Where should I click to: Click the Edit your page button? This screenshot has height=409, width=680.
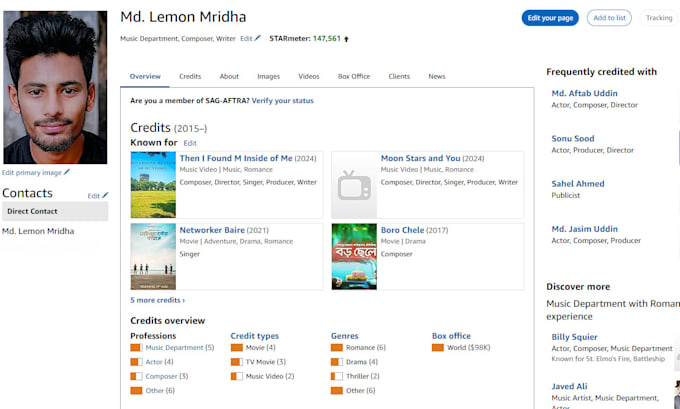point(550,18)
